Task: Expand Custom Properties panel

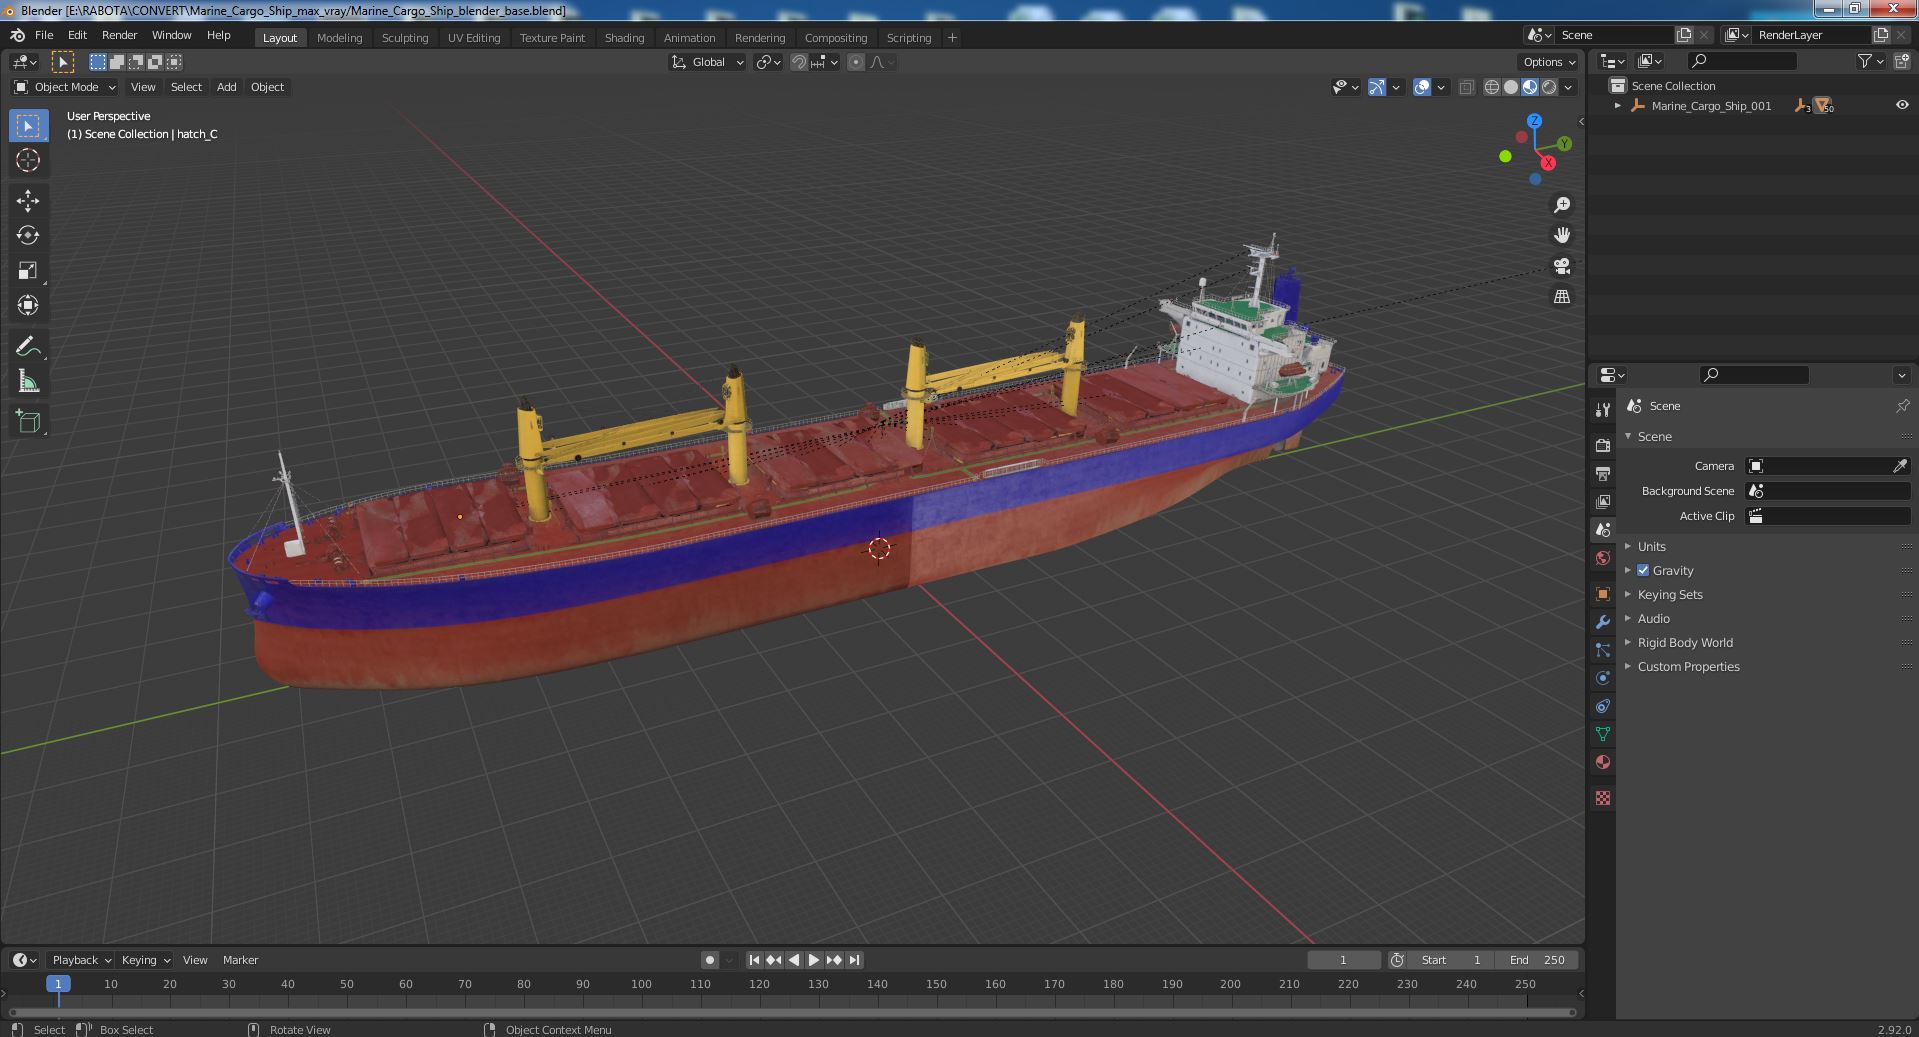Action: (x=1688, y=667)
